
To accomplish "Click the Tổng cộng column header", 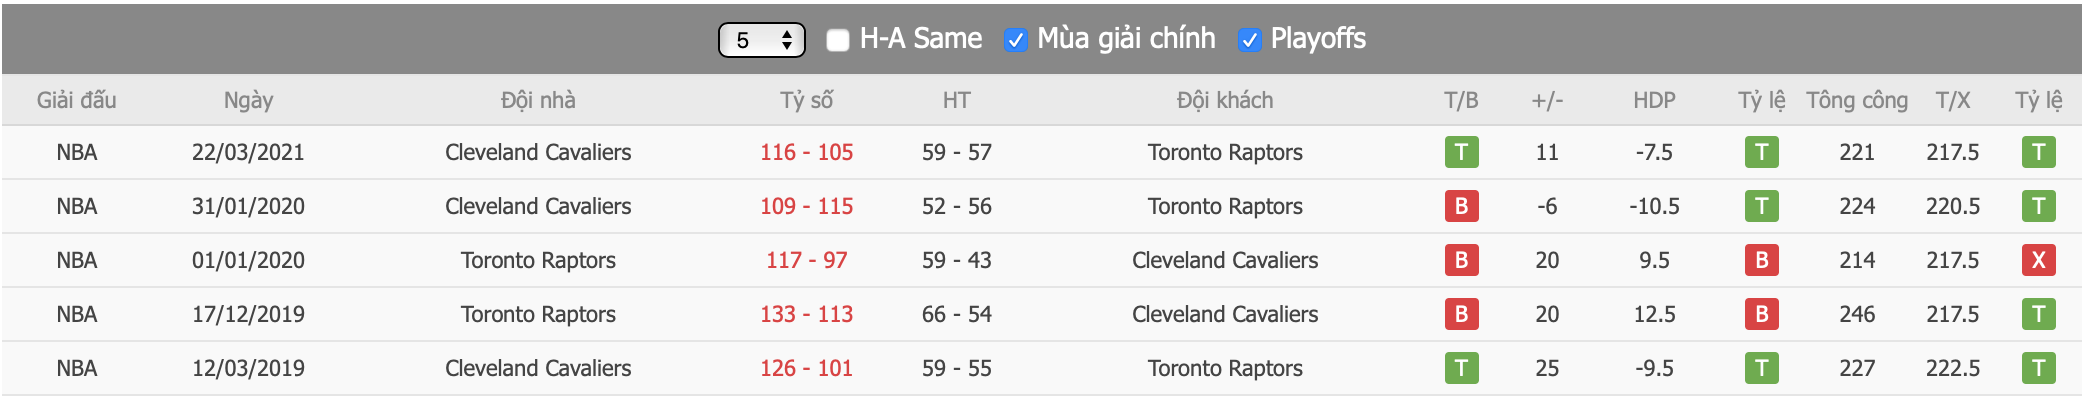I will 1857,100.
